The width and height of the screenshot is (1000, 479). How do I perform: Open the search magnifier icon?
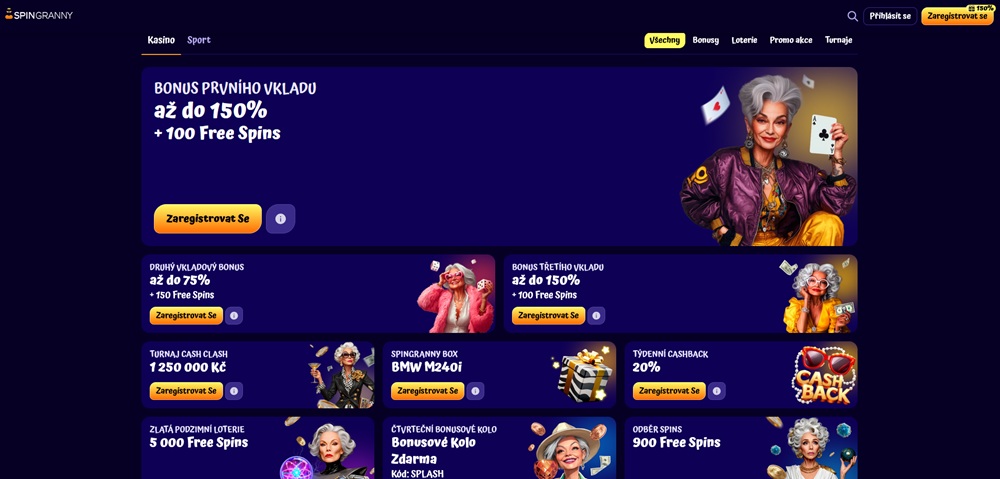(852, 16)
